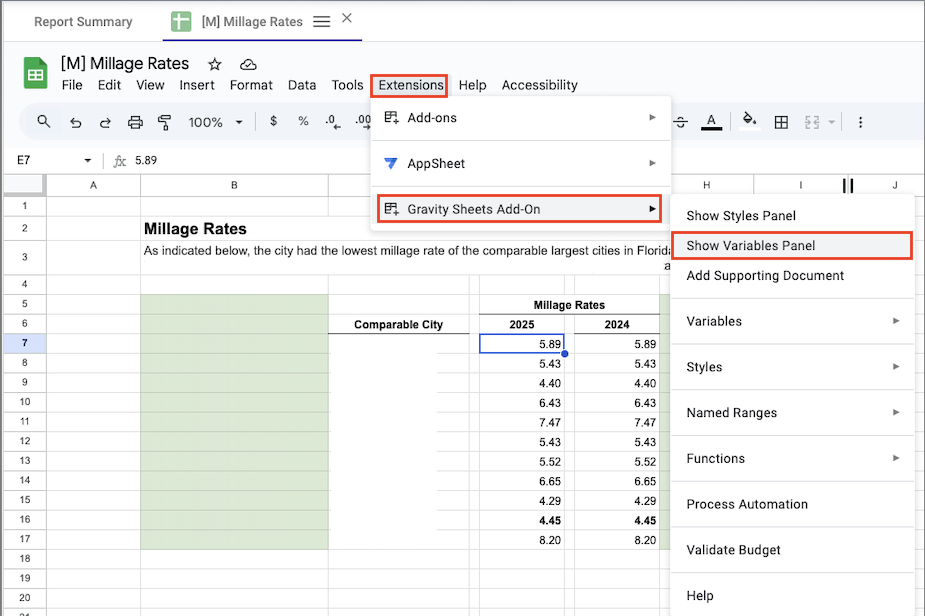Select the Comparable City header cell
This screenshot has height=616, width=925.
399,324
